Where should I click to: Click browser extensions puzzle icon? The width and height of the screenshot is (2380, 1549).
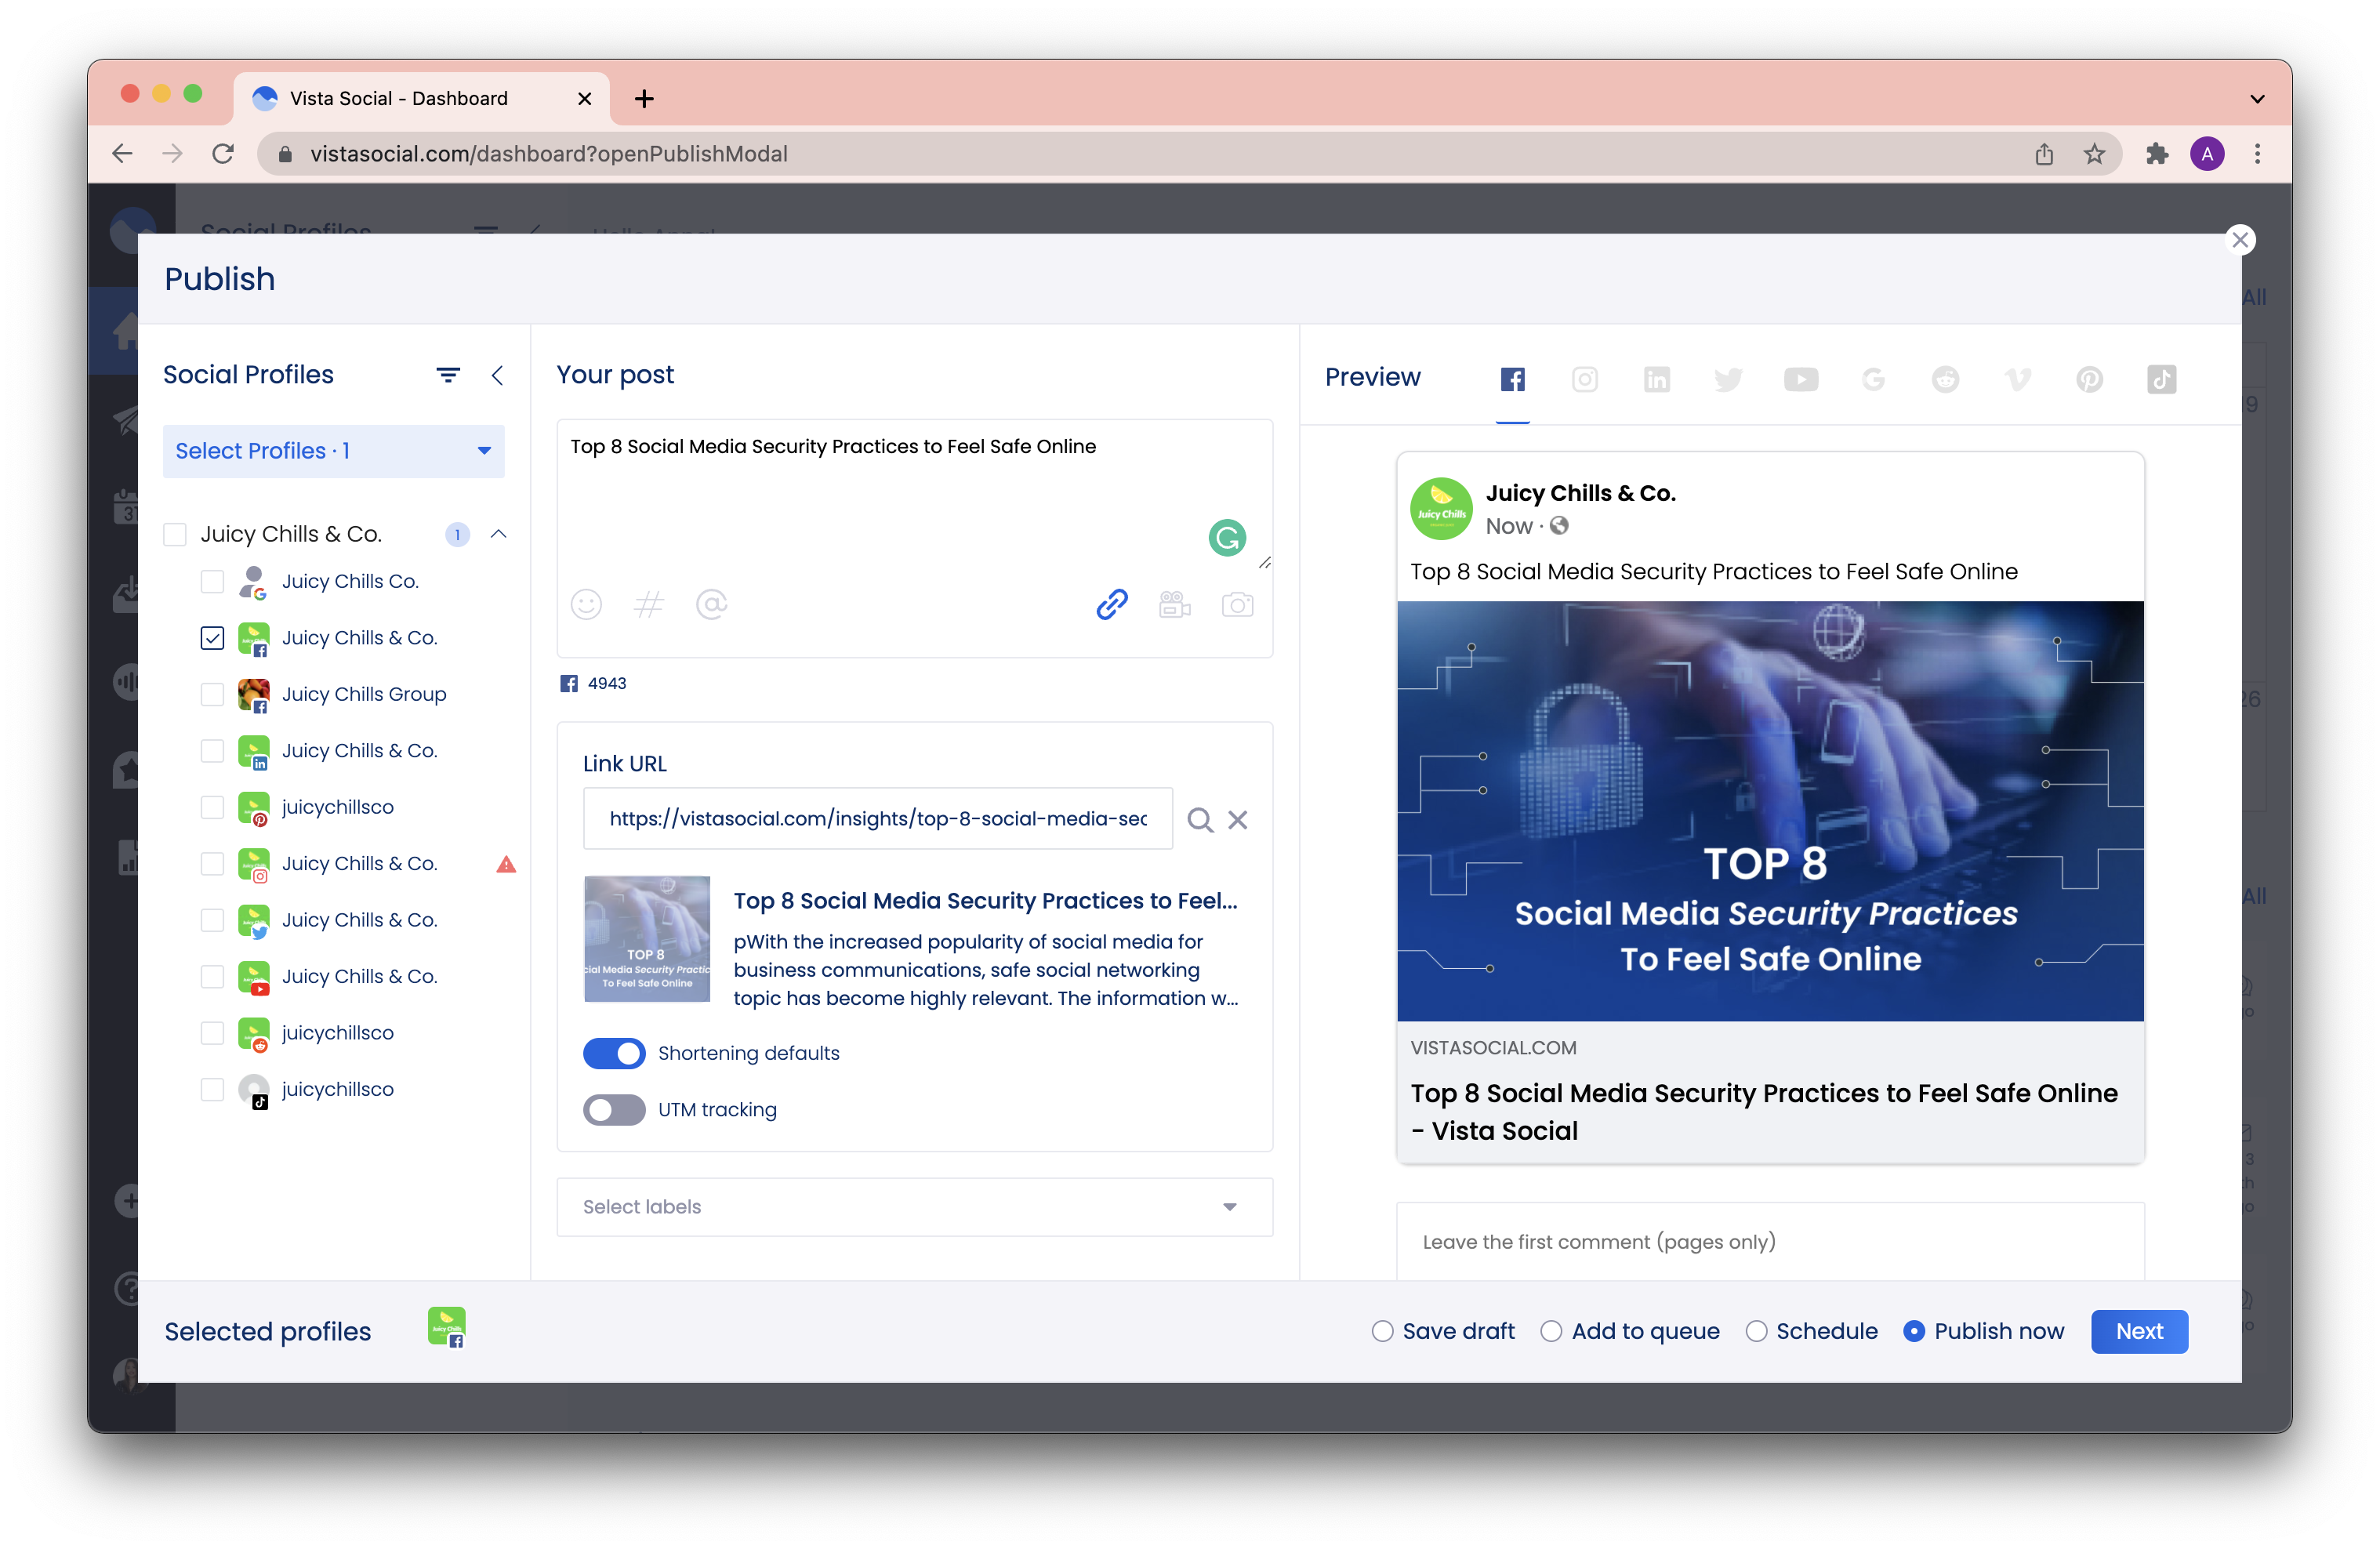point(2156,154)
